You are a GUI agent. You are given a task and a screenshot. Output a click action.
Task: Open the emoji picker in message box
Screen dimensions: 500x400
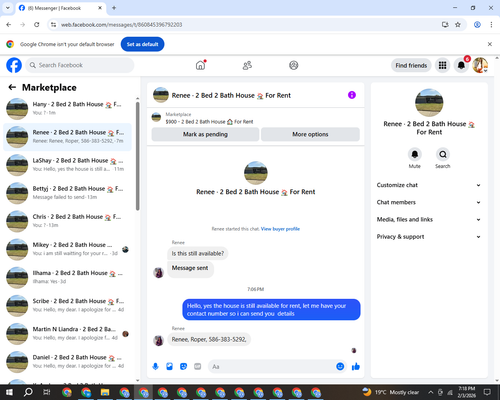tap(340, 367)
